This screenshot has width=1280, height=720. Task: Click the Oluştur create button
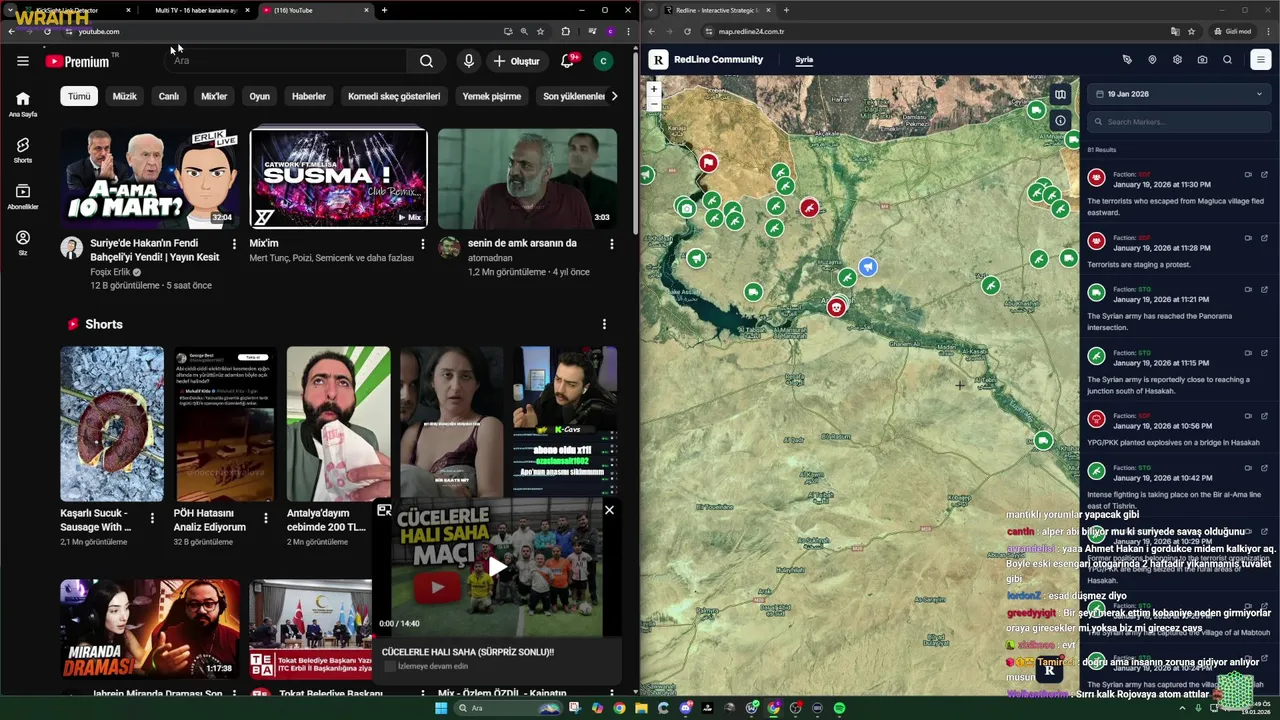pyautogui.click(x=516, y=61)
